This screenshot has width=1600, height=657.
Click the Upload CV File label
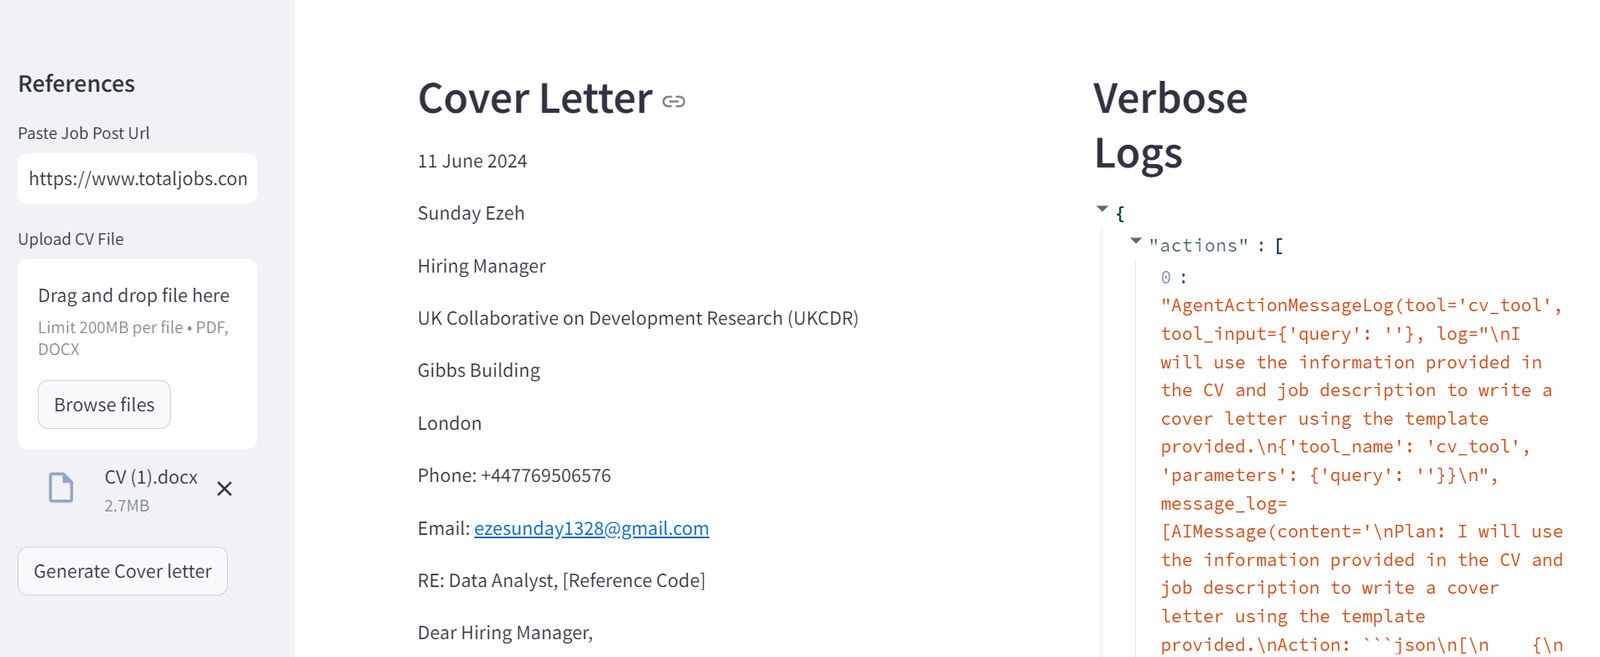click(71, 239)
